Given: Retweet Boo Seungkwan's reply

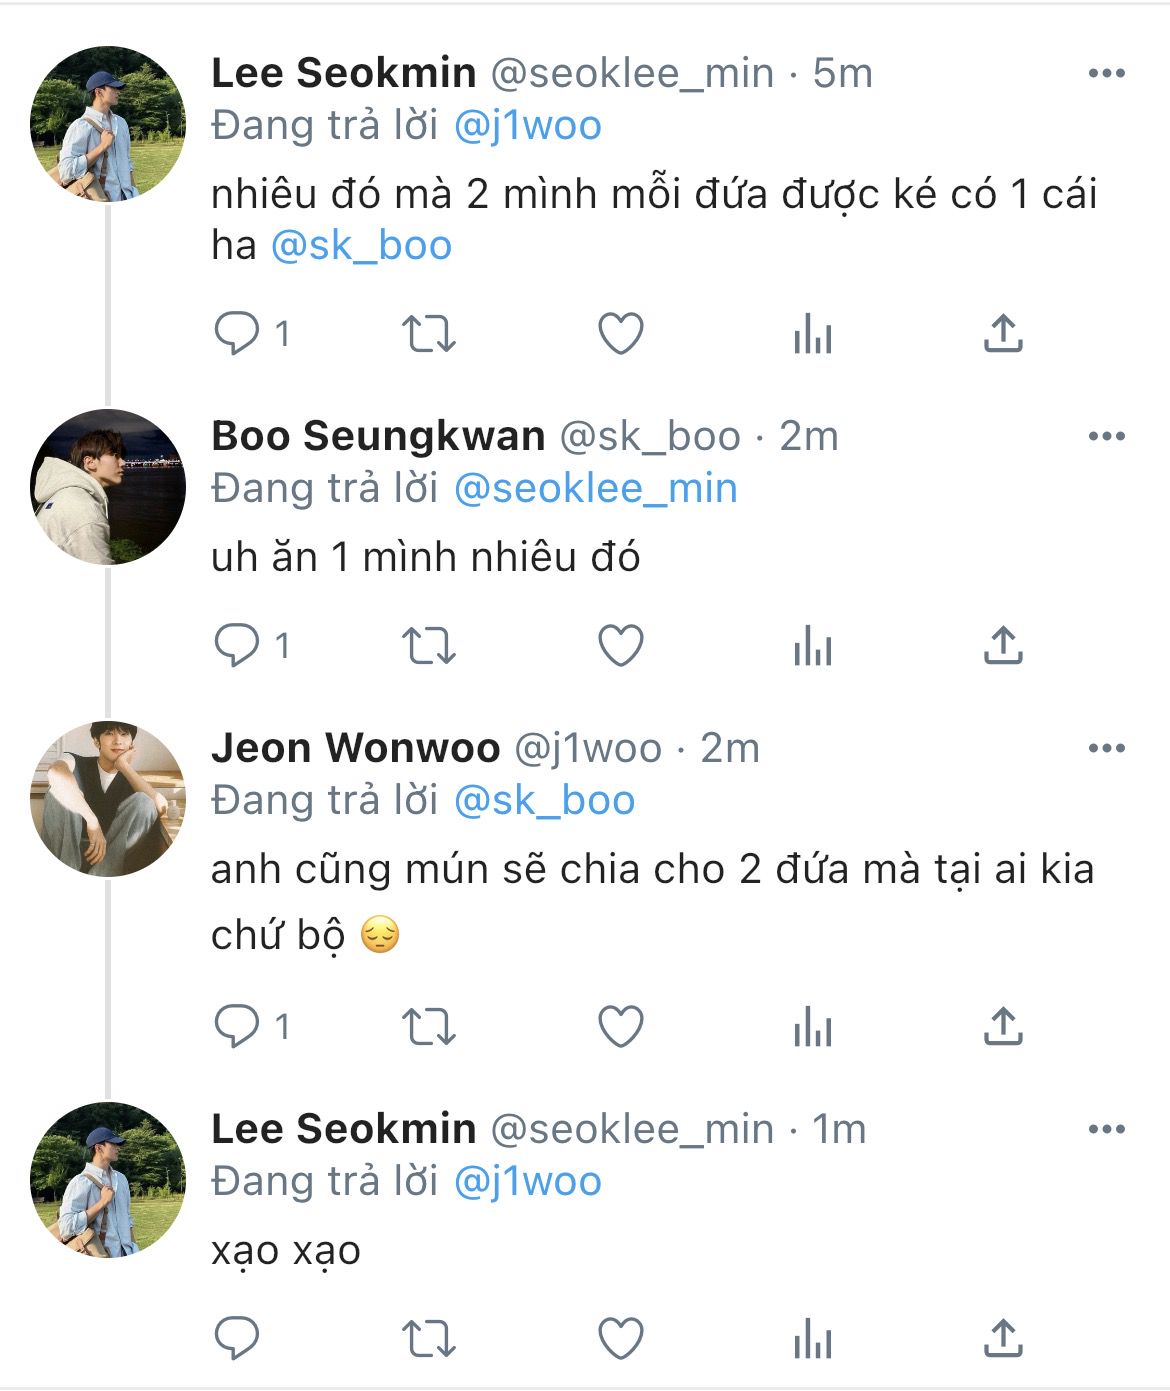Looking at the screenshot, I should point(428,646).
